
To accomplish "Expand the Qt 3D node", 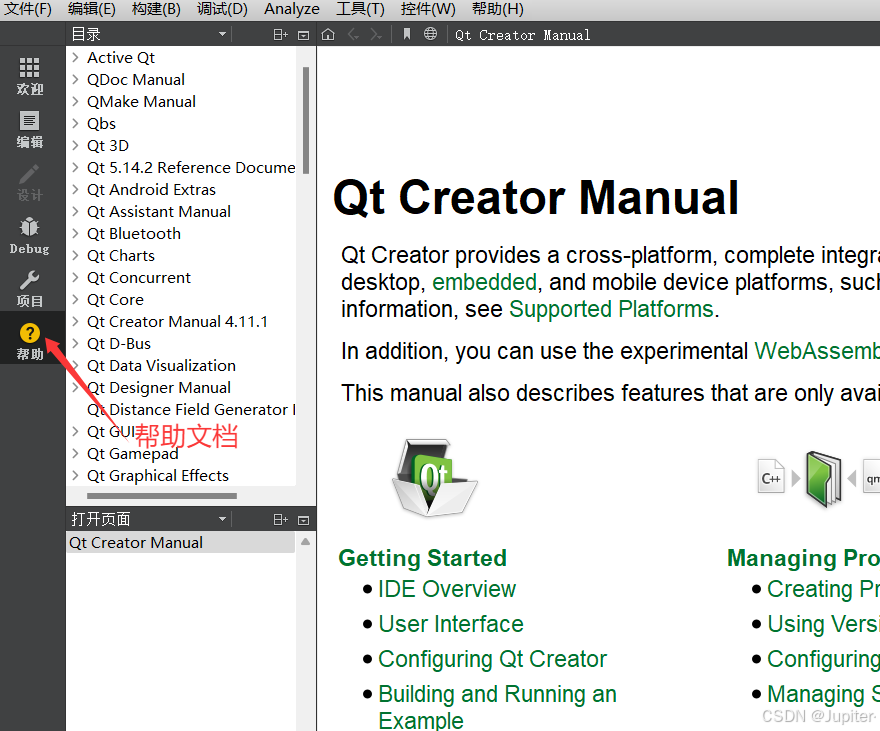I will (x=75, y=145).
